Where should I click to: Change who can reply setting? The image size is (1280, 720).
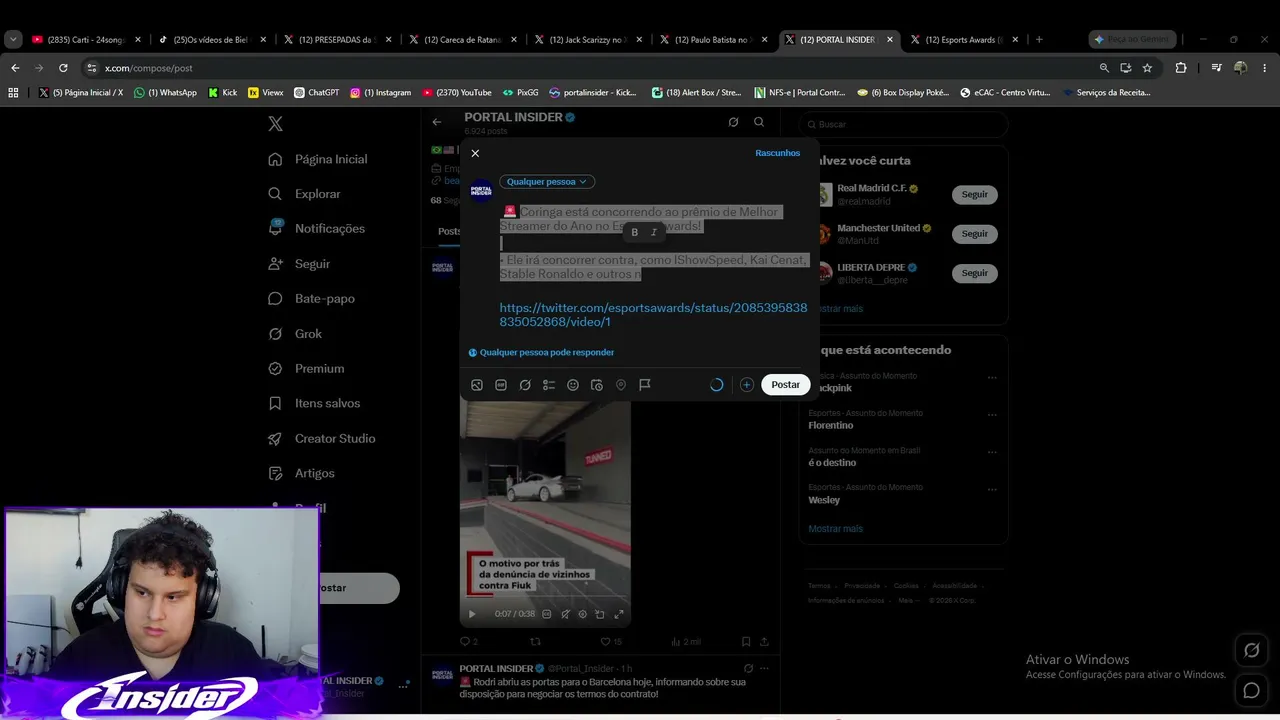pyautogui.click(x=541, y=352)
